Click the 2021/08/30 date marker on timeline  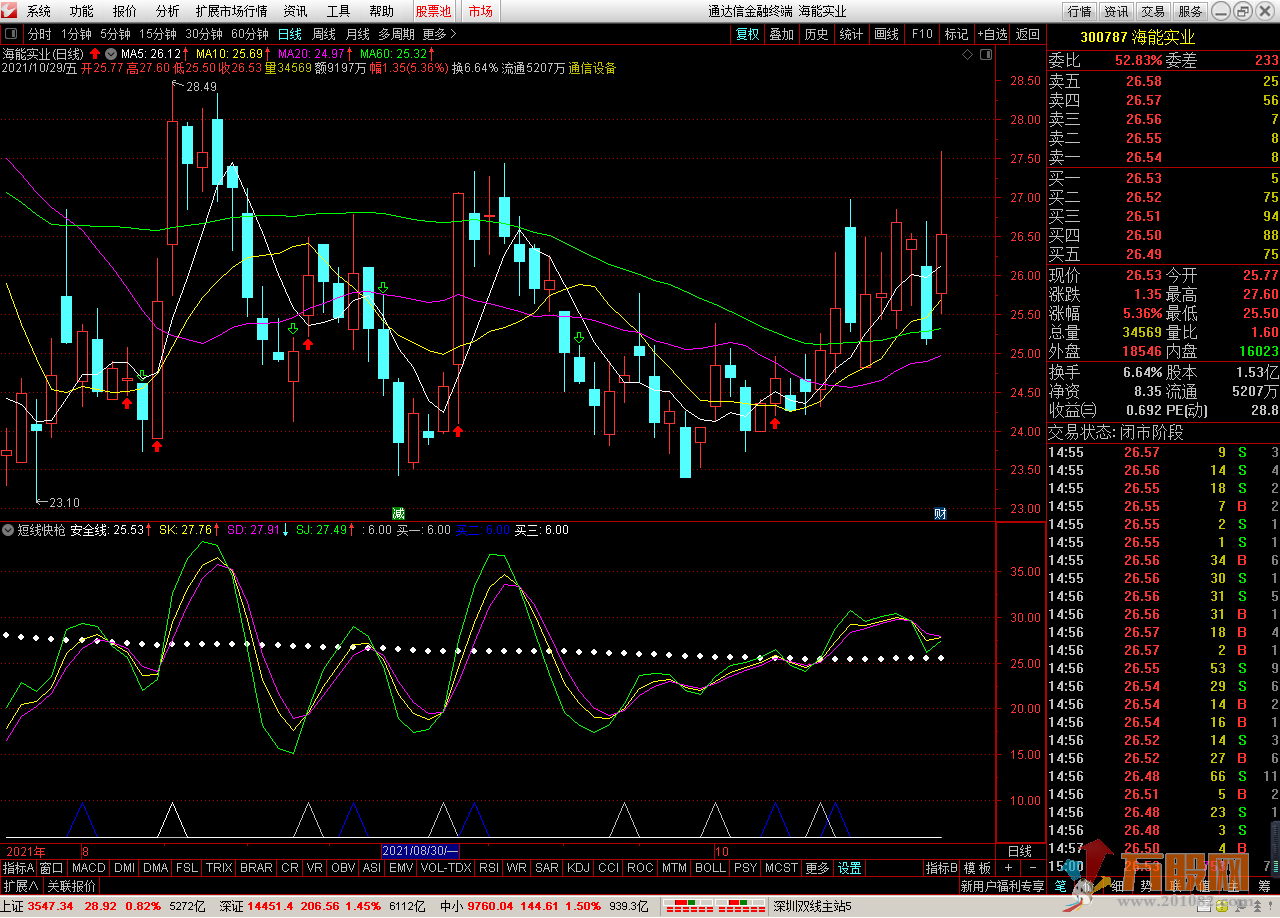pyautogui.click(x=420, y=851)
